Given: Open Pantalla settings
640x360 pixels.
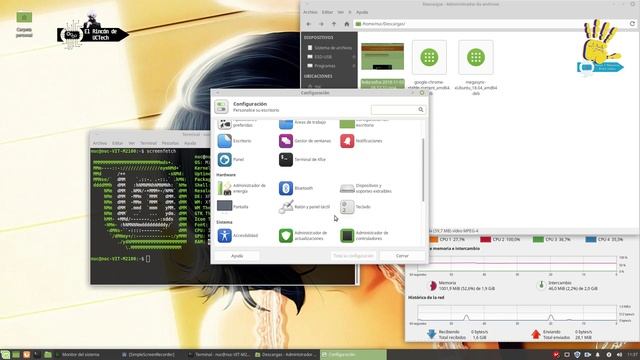Looking at the screenshot, I should point(233,207).
